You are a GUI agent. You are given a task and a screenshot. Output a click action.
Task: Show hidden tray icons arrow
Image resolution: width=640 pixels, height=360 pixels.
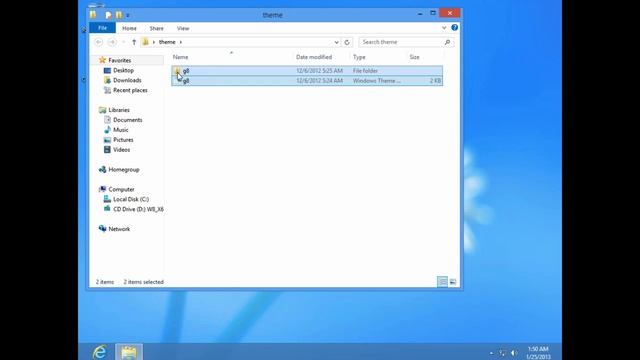click(491, 353)
